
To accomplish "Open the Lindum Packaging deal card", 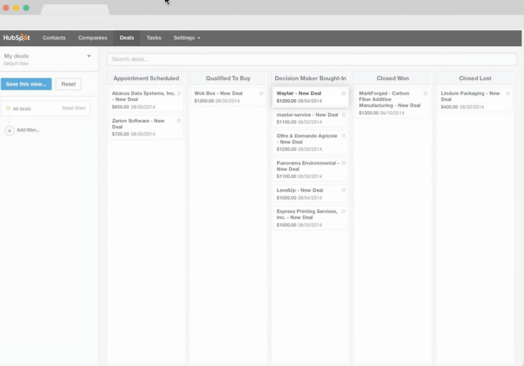I will [x=475, y=100].
